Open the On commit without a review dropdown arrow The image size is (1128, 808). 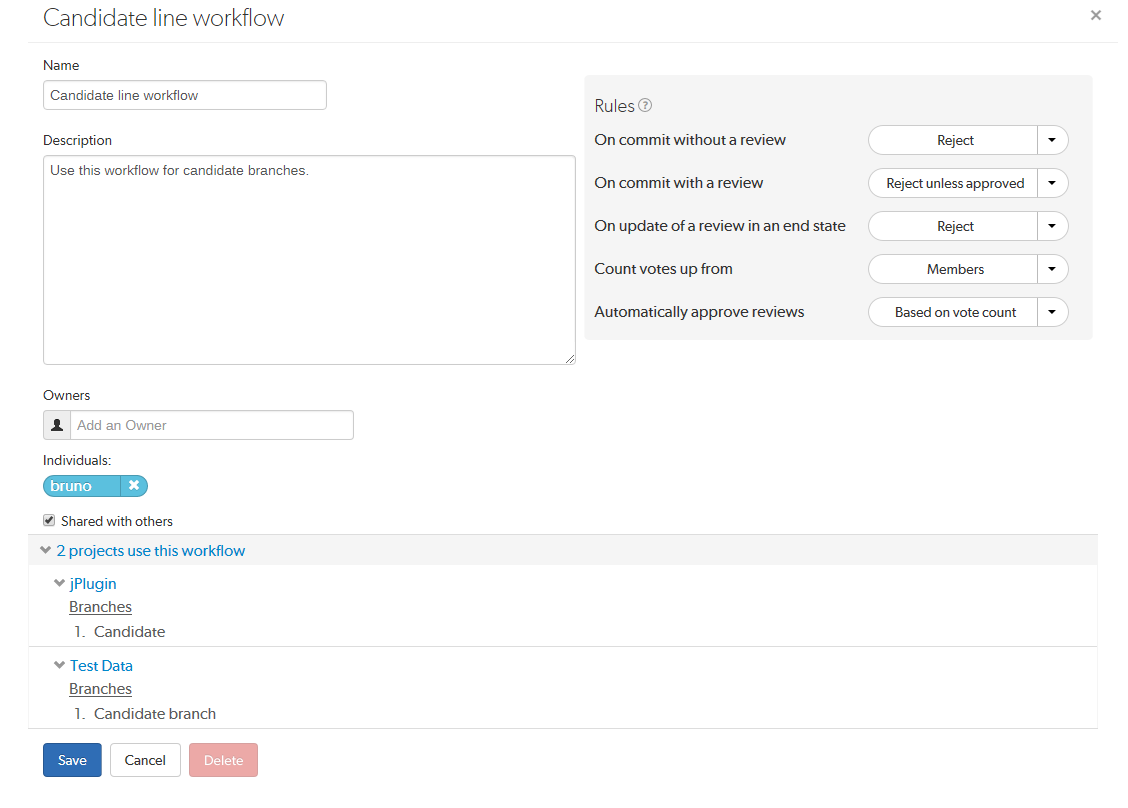(x=1052, y=140)
